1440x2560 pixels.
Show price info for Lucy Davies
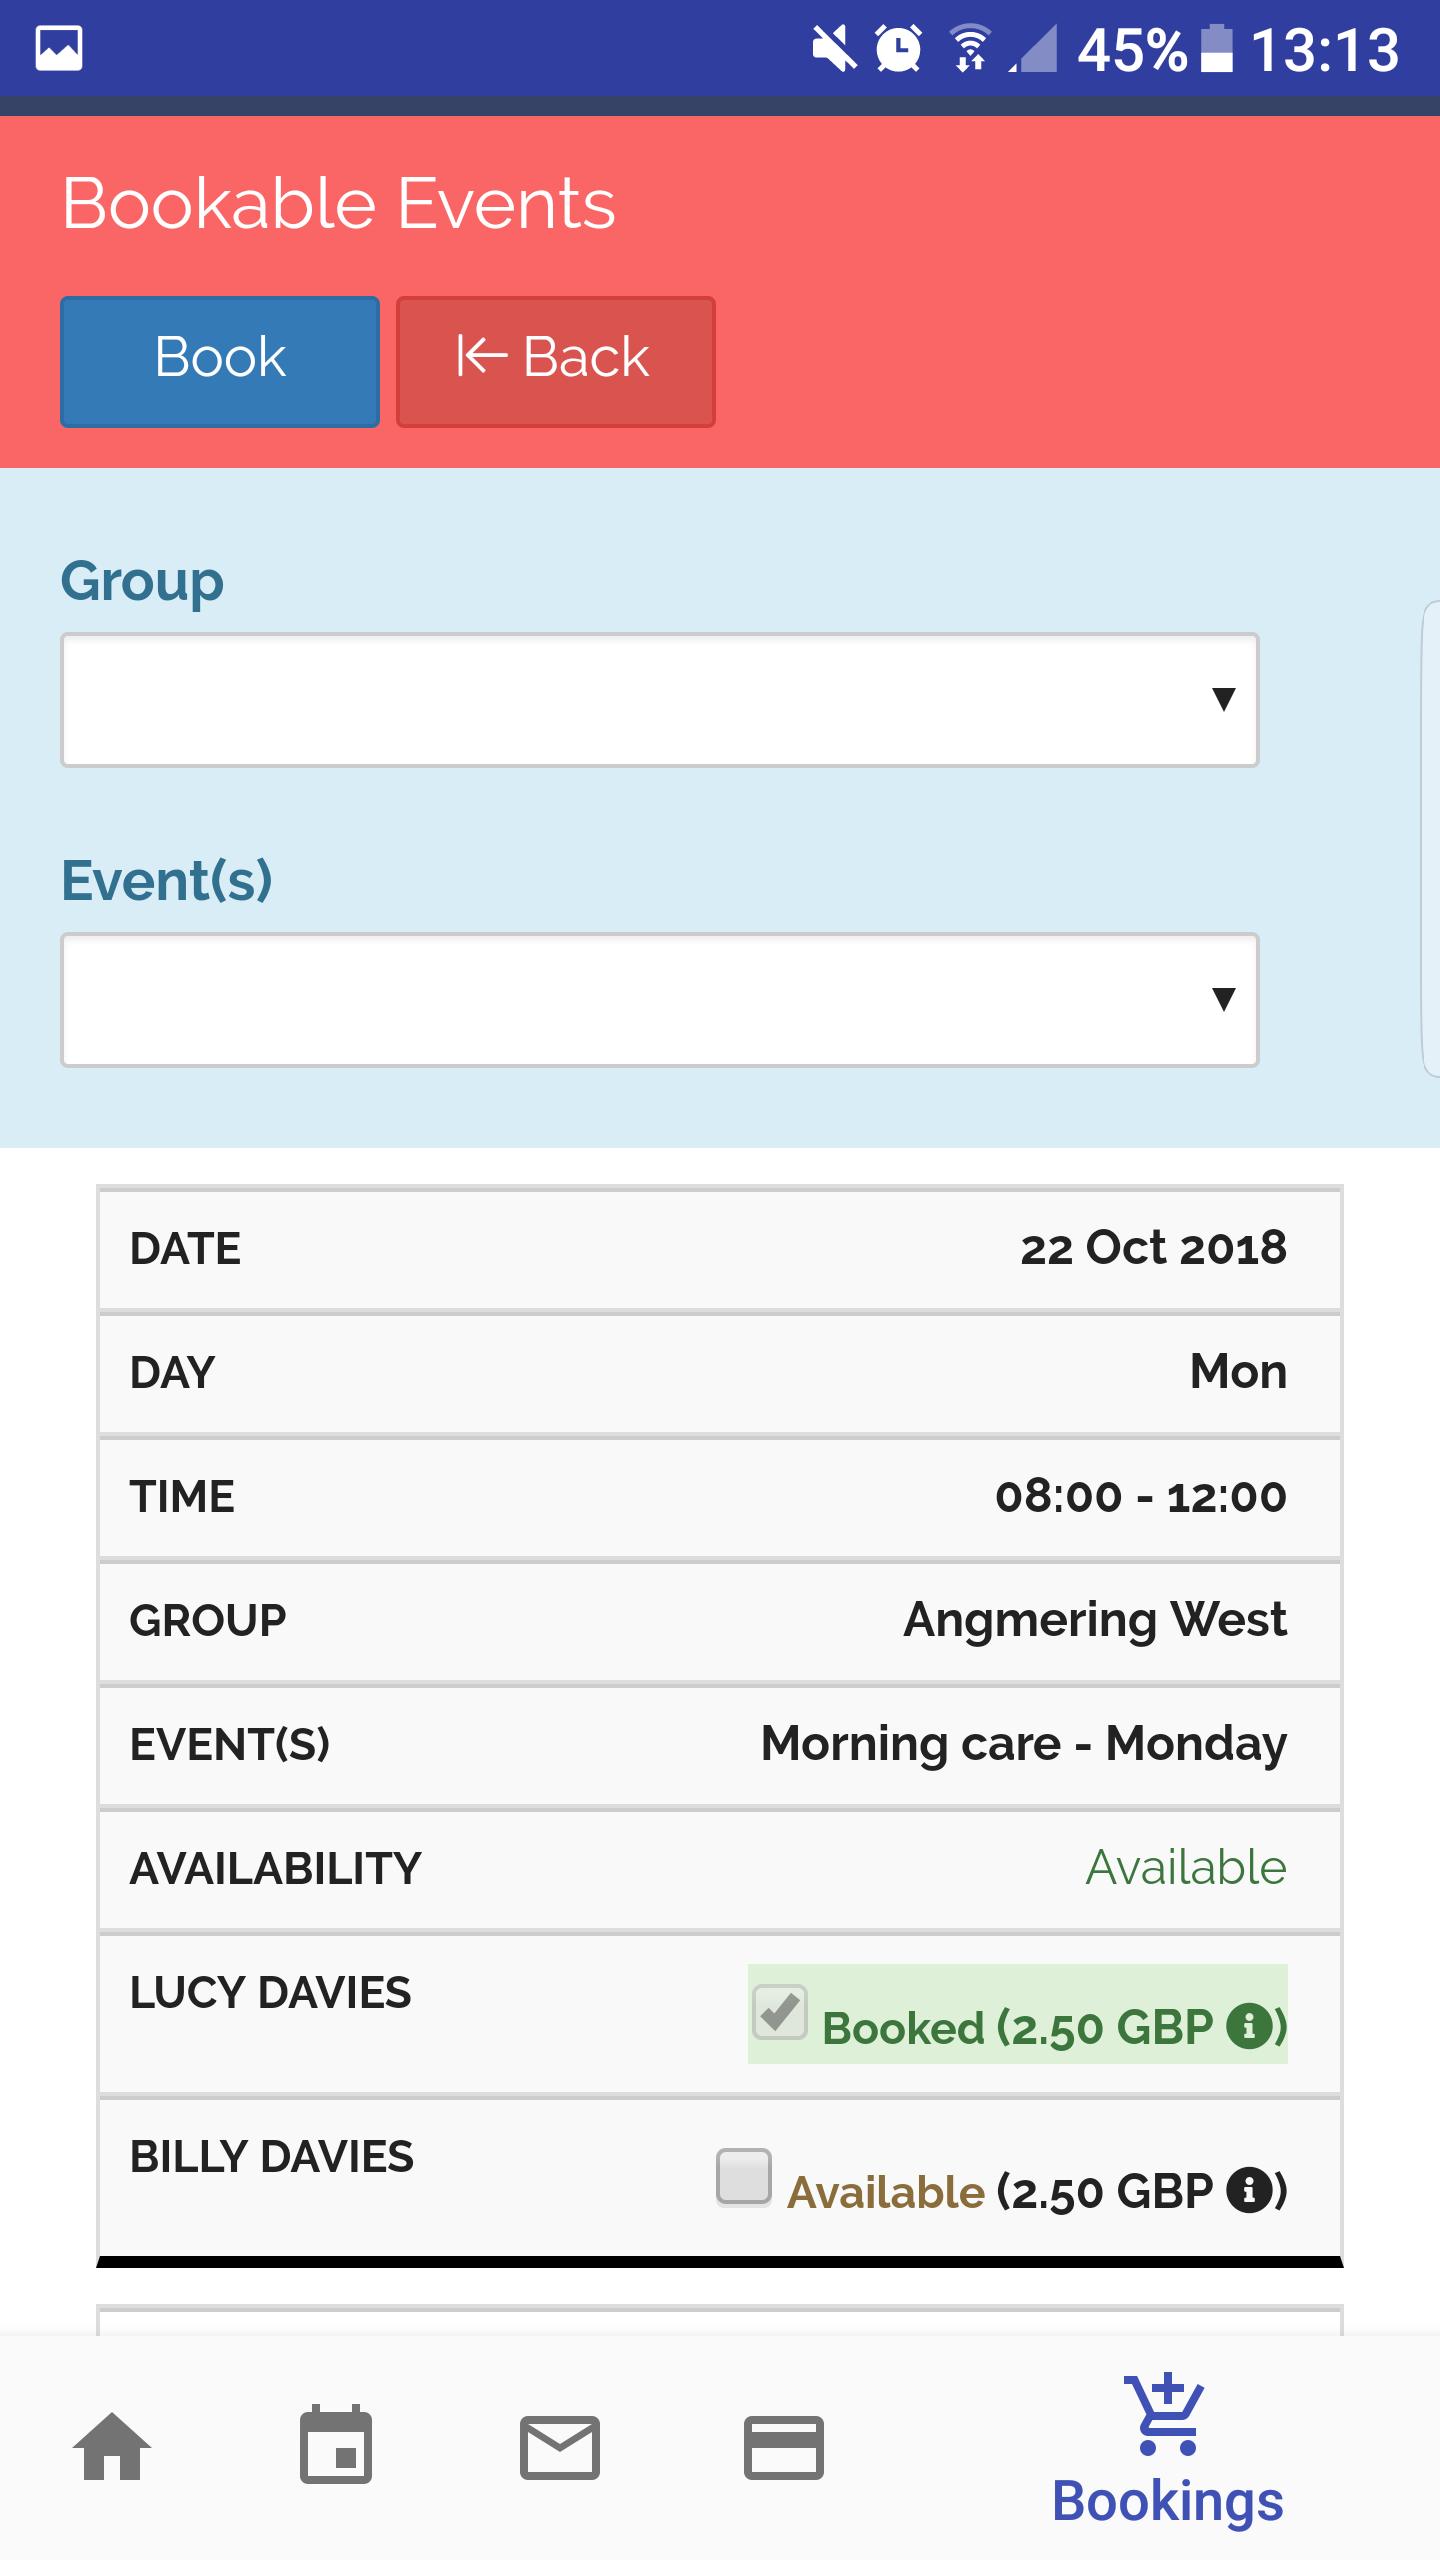[x=1249, y=2026]
